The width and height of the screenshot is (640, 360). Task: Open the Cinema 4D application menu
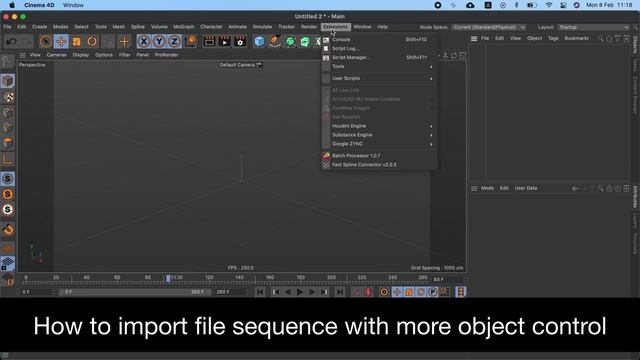39,5
